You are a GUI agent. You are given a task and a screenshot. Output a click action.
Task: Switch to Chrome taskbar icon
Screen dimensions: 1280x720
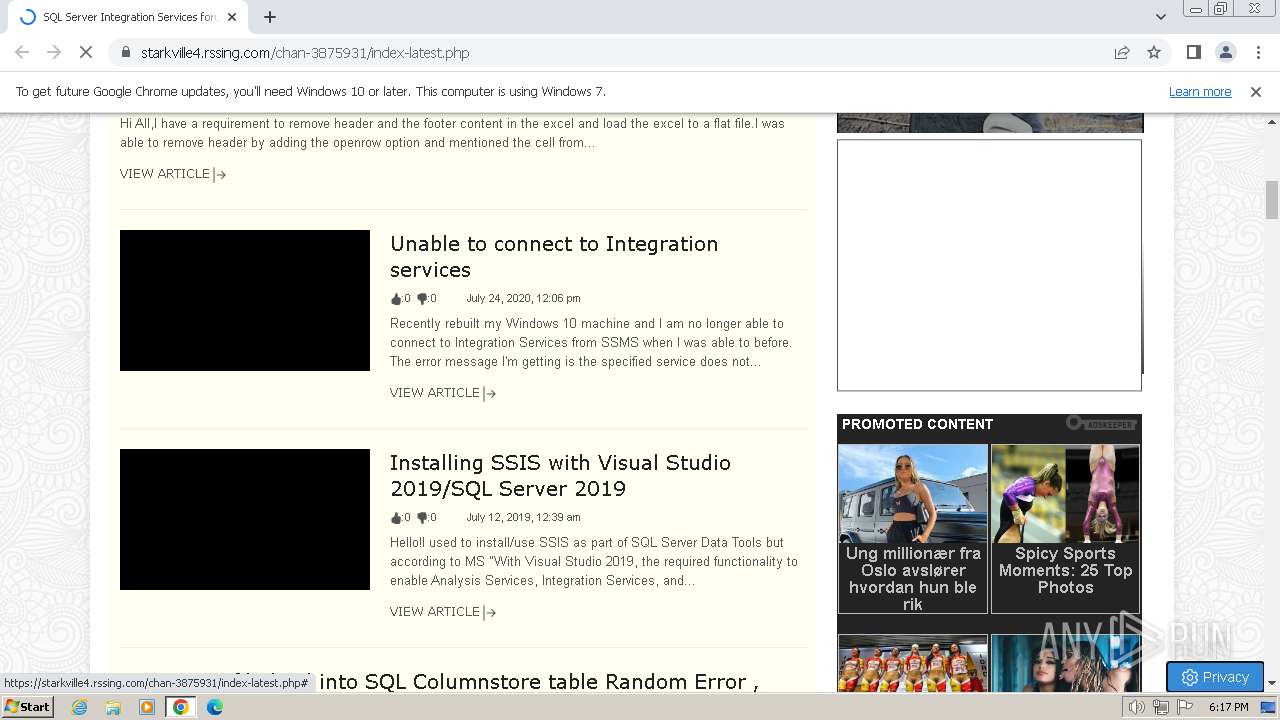pos(181,707)
